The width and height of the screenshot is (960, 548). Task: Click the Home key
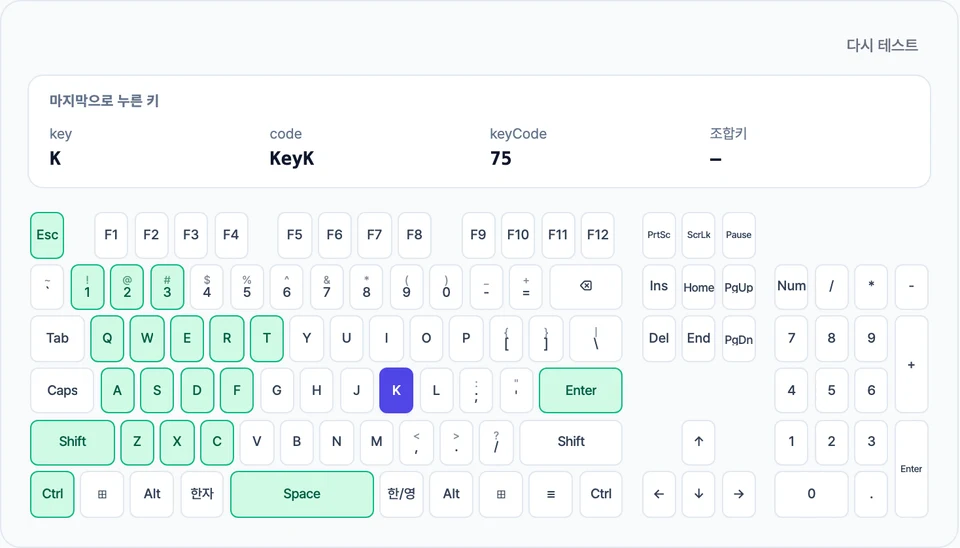(699, 287)
